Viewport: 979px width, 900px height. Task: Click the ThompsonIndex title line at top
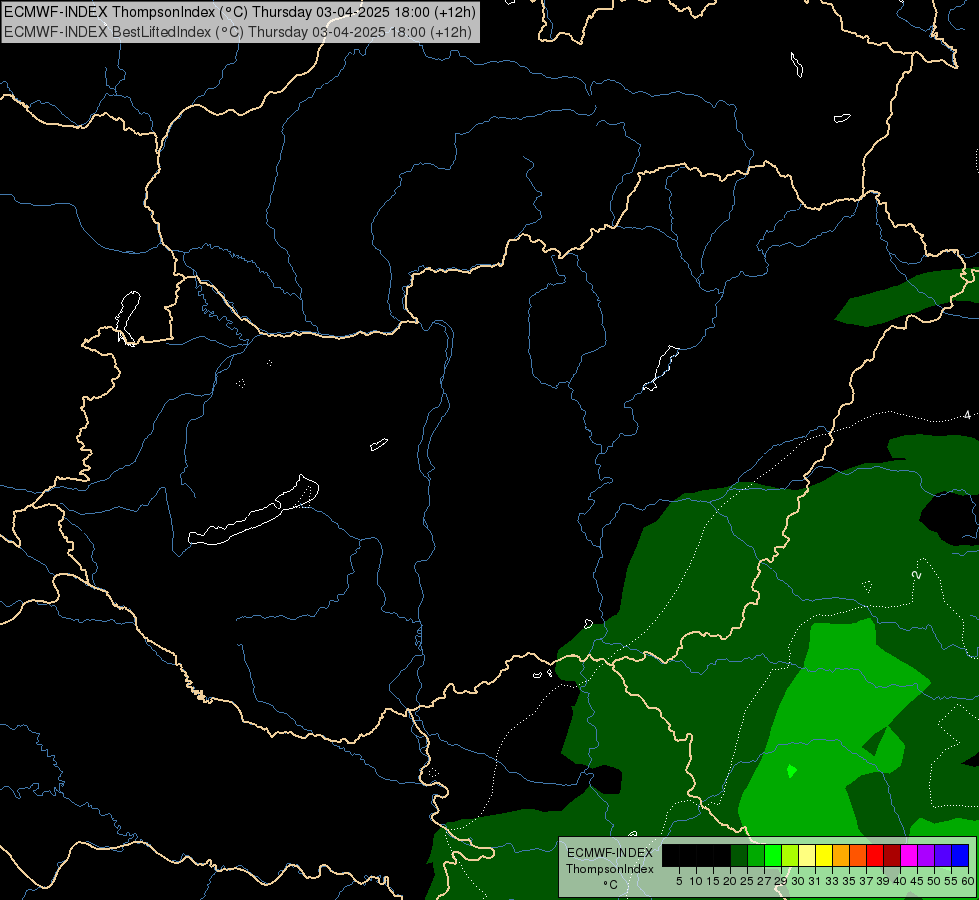tap(240, 12)
